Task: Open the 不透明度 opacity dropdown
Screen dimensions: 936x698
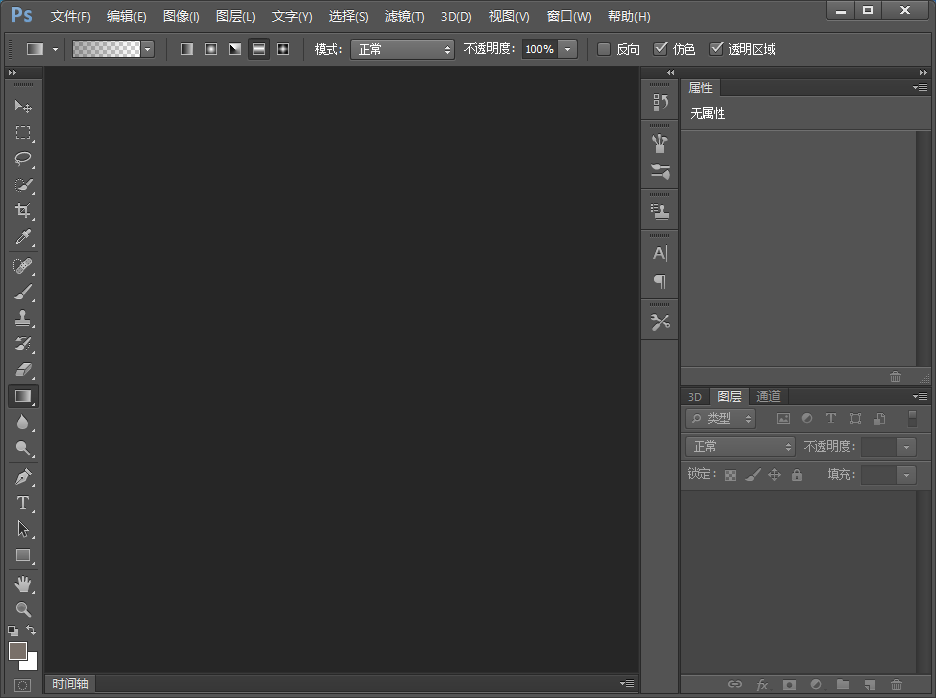Action: [566, 48]
